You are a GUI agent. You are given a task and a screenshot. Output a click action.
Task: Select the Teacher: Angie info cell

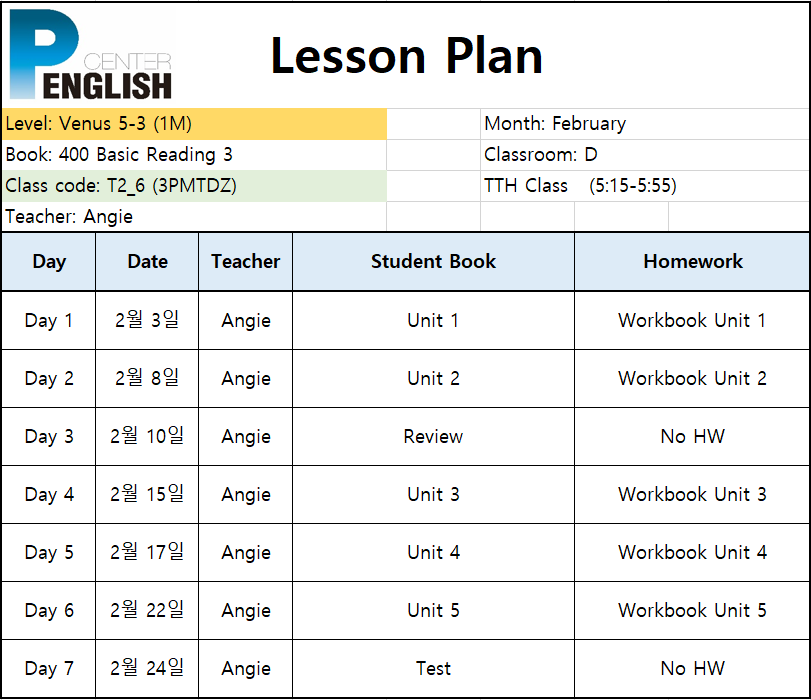click(x=194, y=216)
